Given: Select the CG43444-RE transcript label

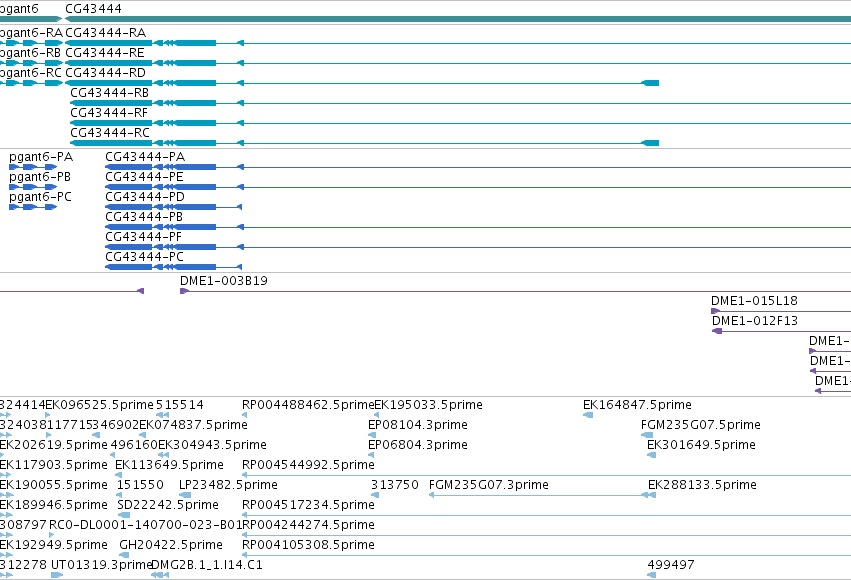Looking at the screenshot, I should (x=105, y=53).
